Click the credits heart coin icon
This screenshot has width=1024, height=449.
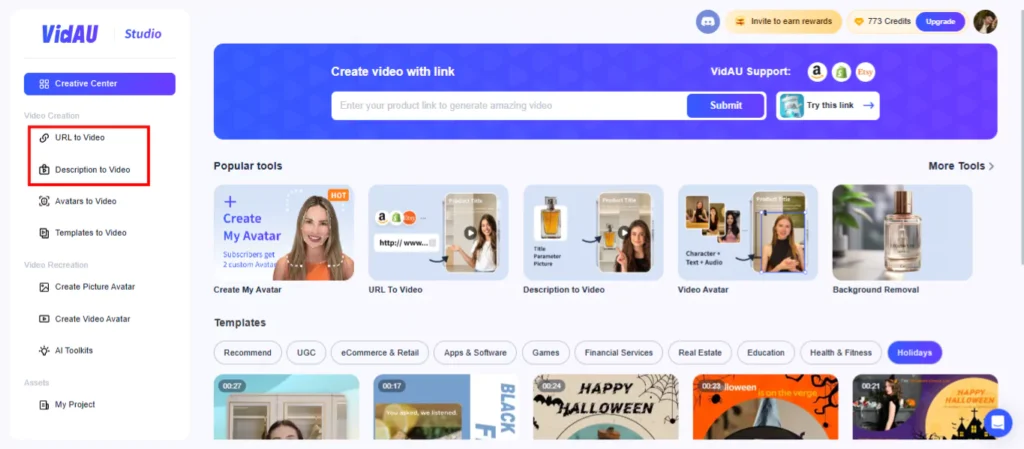point(859,22)
